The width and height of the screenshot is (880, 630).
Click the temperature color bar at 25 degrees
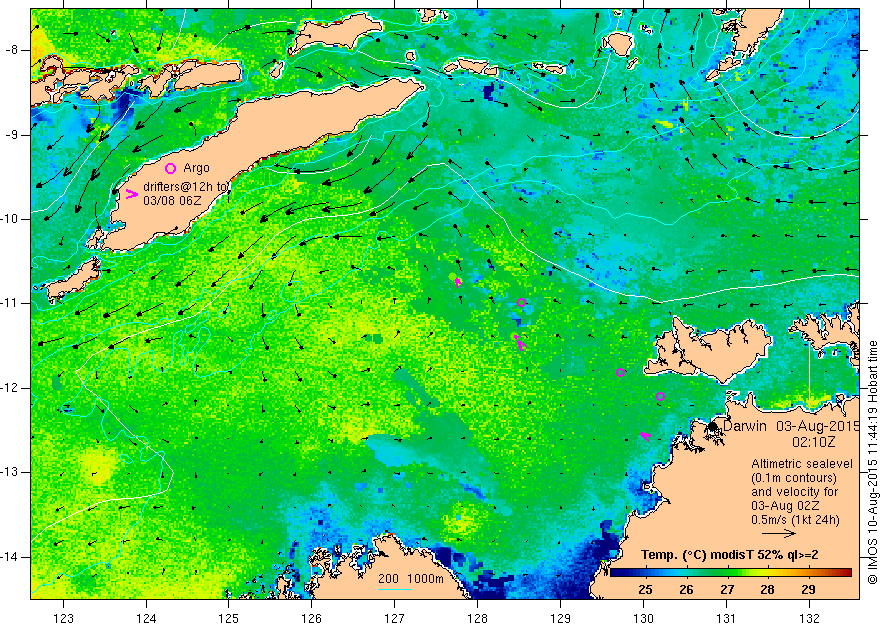coord(645,573)
